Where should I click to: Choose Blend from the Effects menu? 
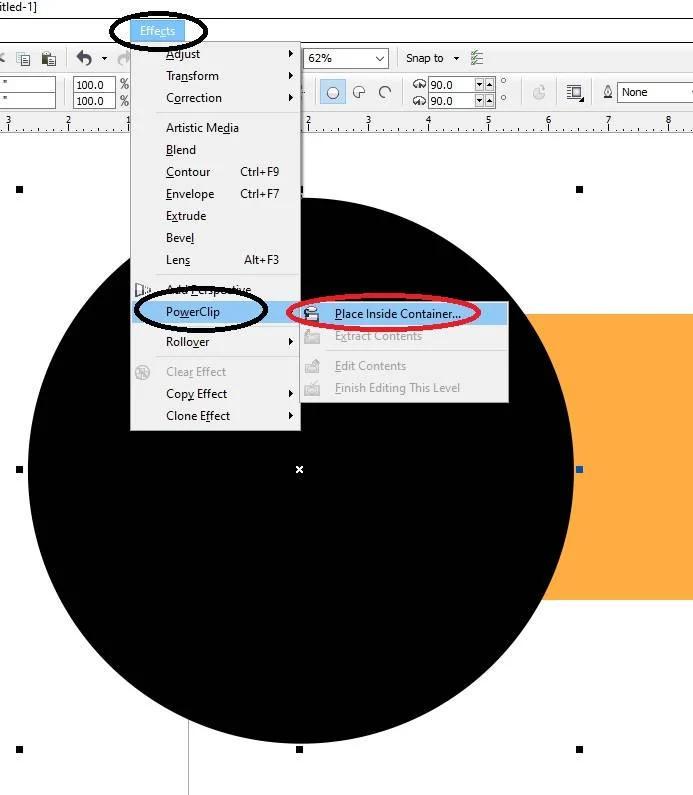(216, 150)
